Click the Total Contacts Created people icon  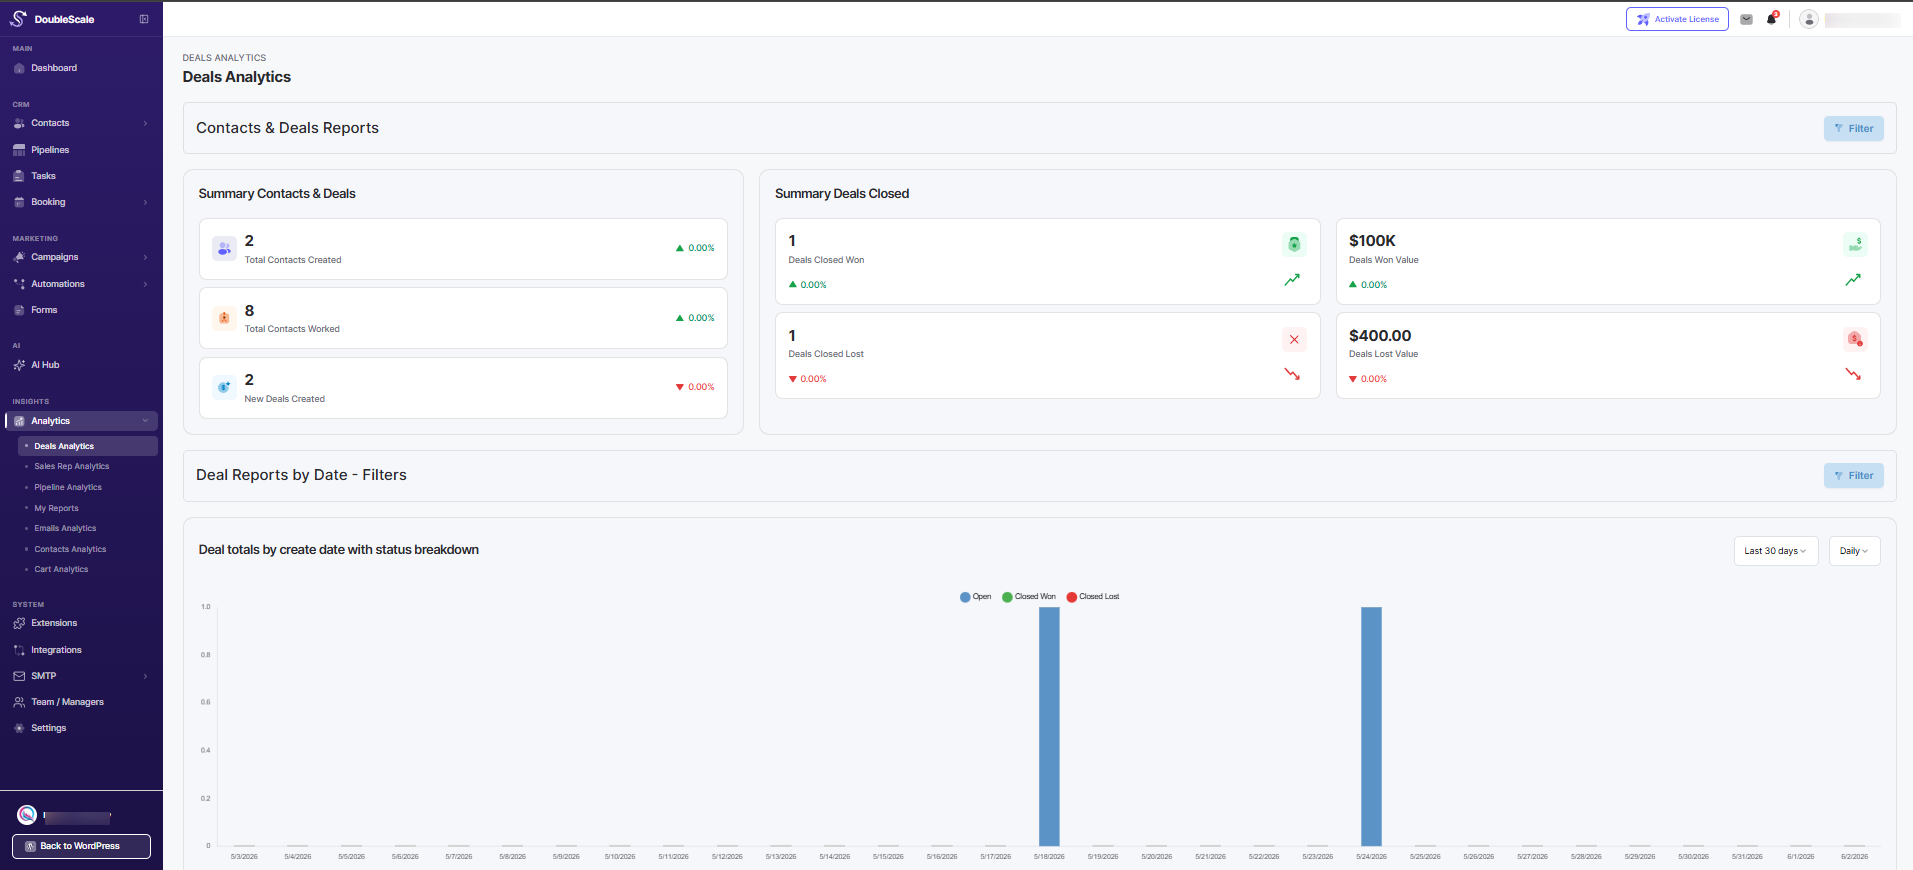pos(224,248)
